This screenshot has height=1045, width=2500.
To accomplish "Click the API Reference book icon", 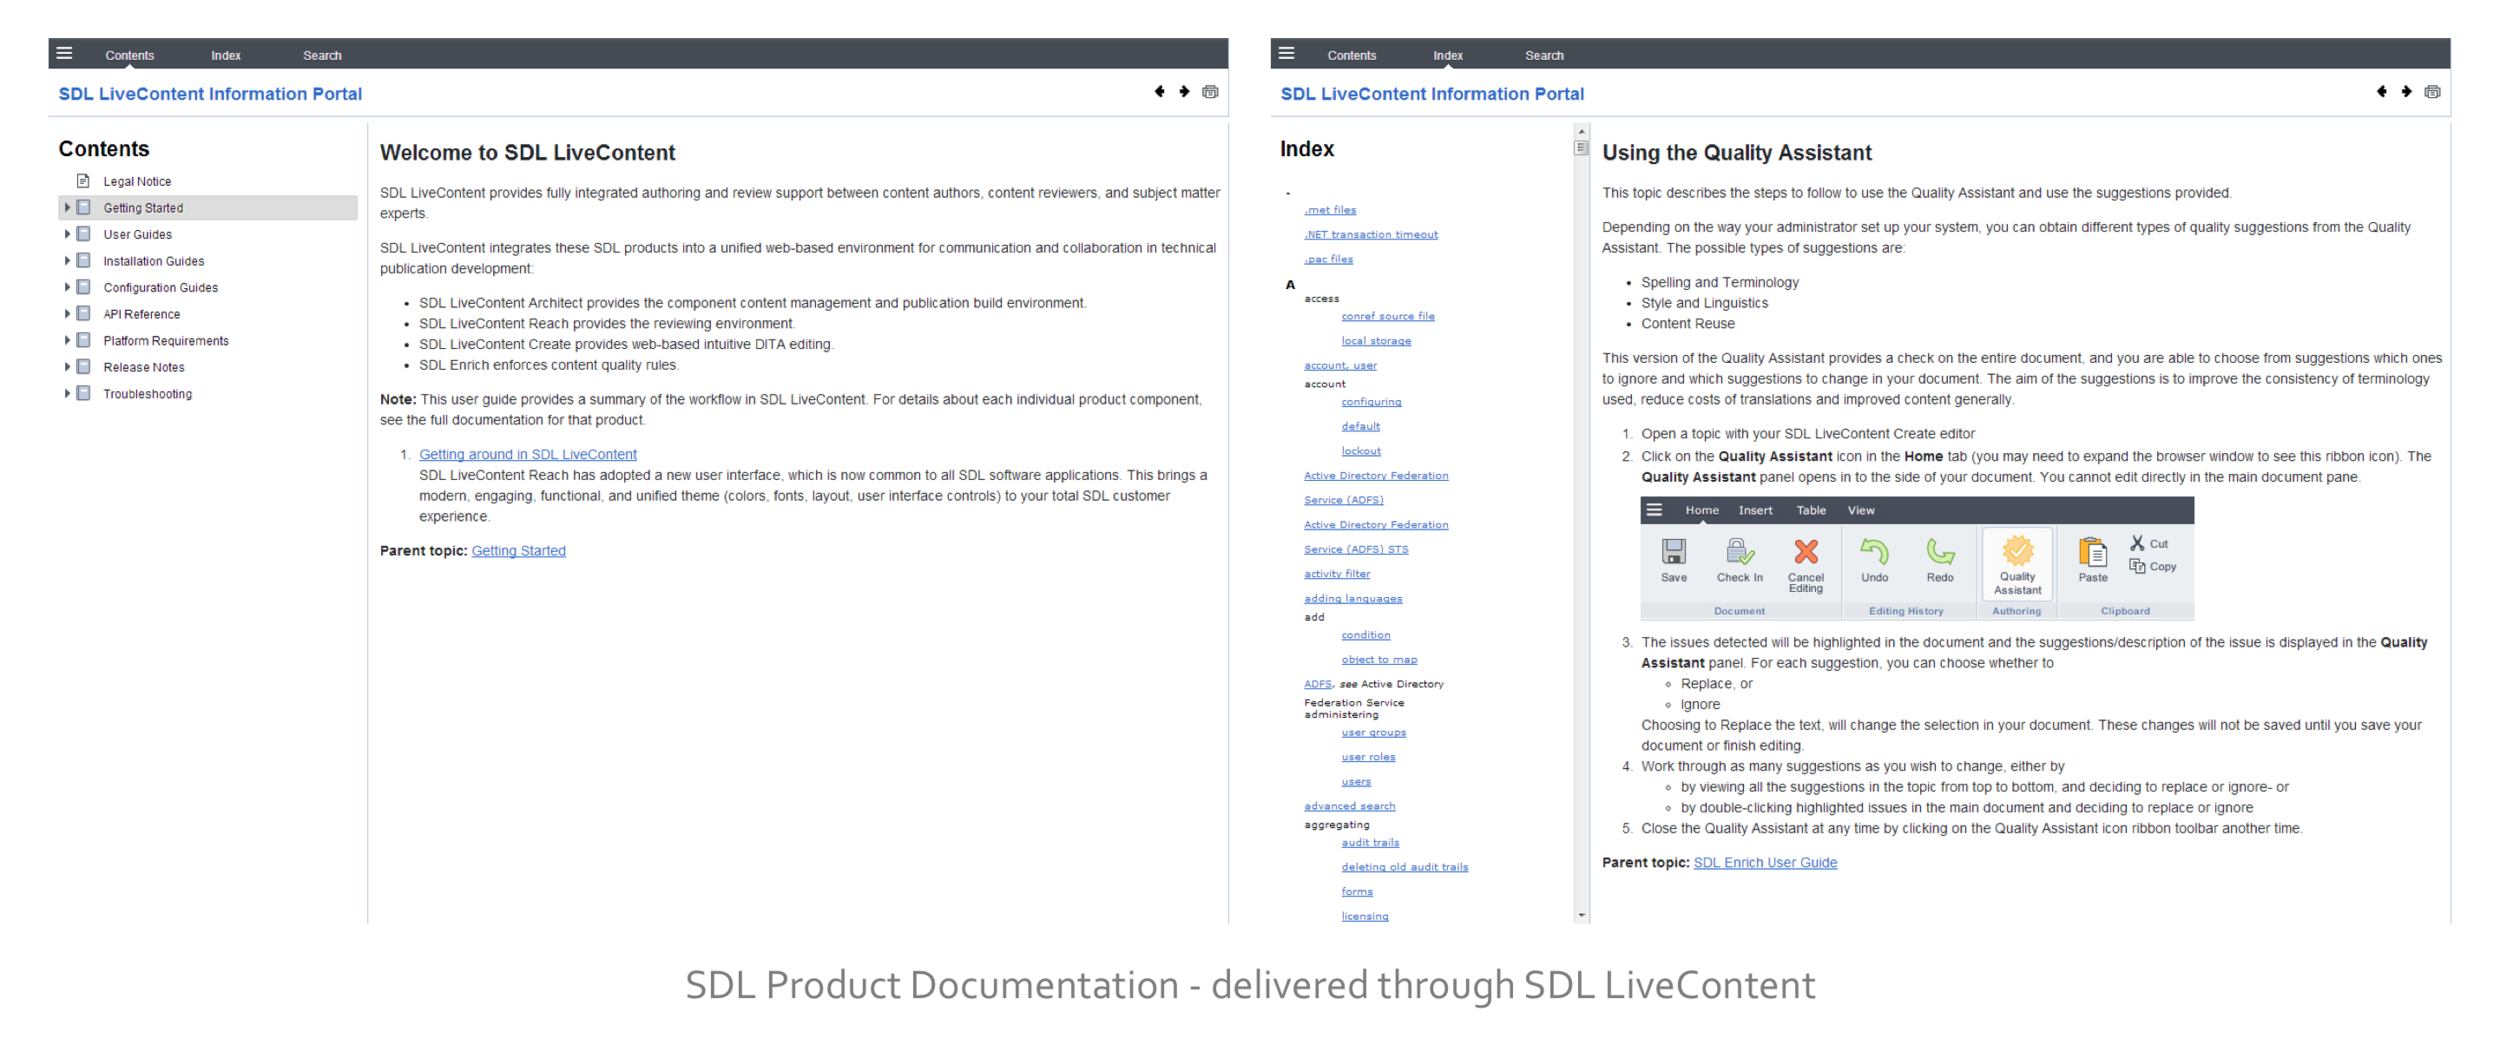I will point(84,314).
